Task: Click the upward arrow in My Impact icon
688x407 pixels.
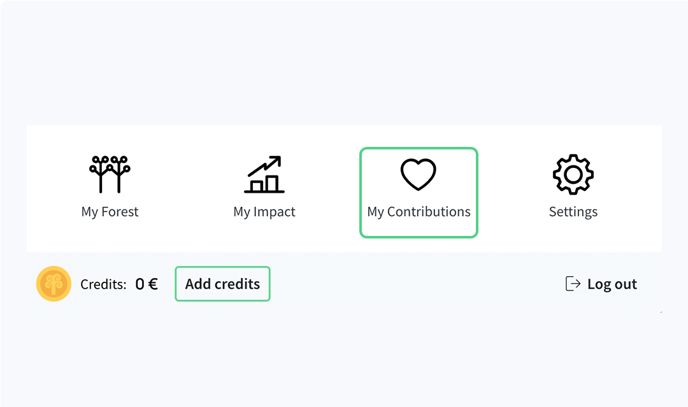Action: [265, 166]
